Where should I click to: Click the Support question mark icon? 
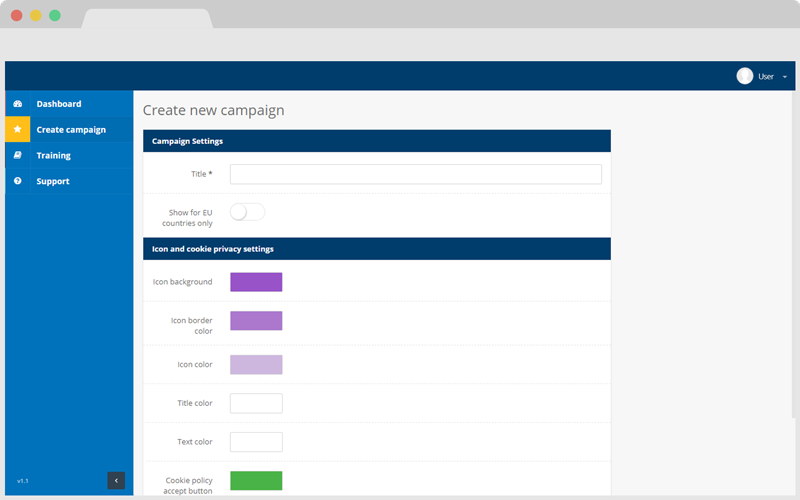tap(17, 181)
